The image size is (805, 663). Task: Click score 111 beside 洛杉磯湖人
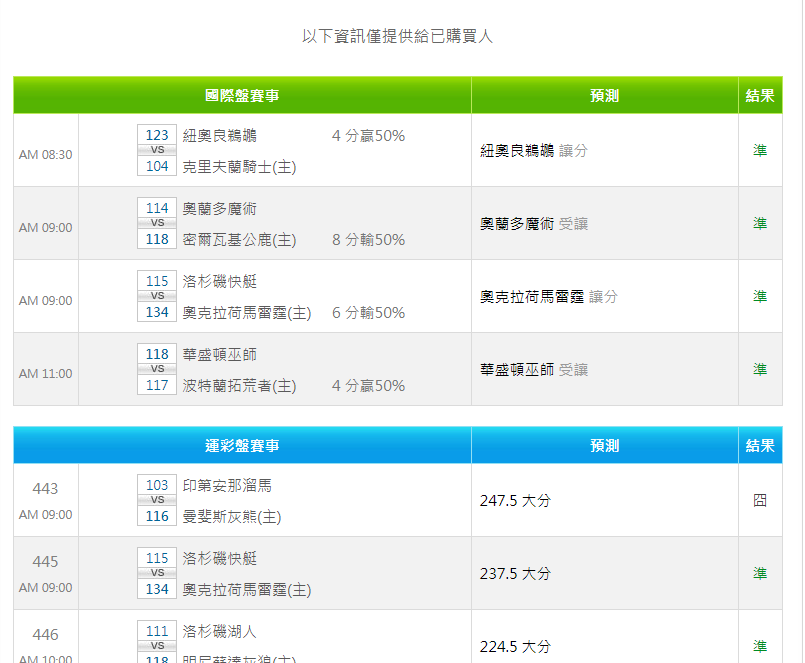pyautogui.click(x=157, y=631)
